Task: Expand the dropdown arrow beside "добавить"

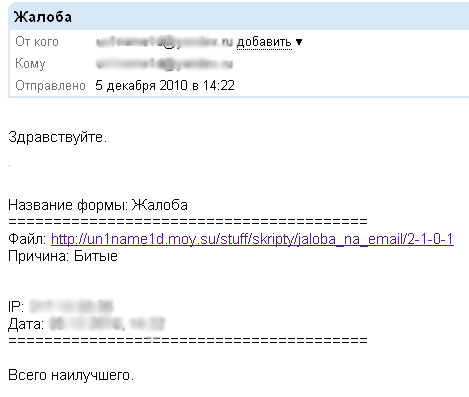Action: coord(299,42)
